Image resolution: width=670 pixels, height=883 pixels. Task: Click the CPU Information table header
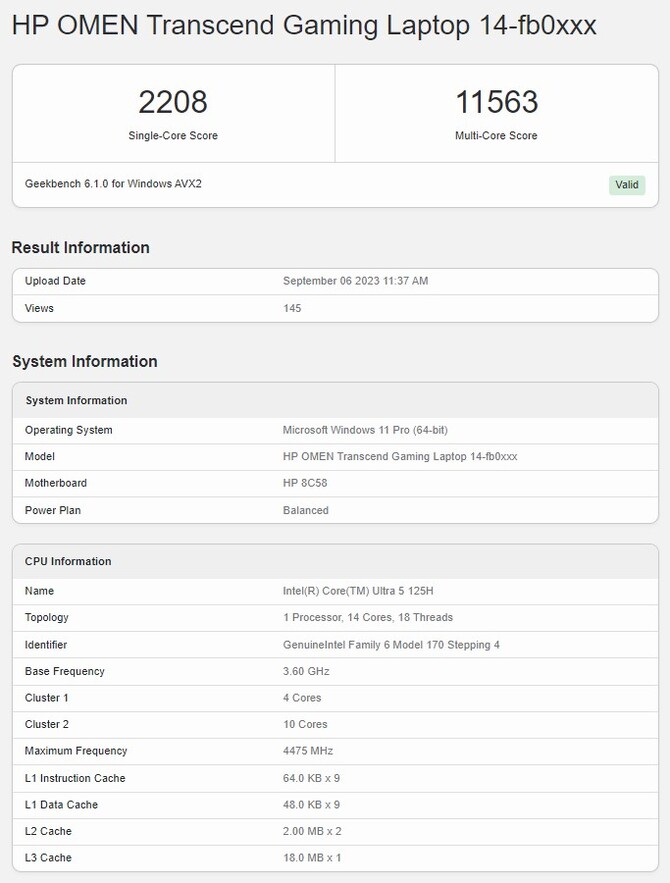(x=336, y=561)
